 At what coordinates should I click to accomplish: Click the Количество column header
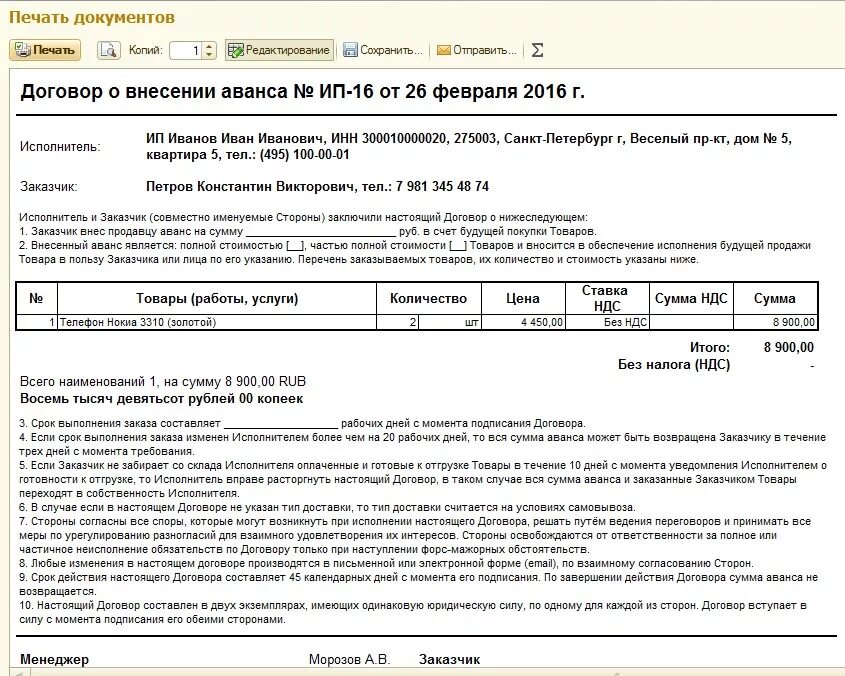point(428,299)
